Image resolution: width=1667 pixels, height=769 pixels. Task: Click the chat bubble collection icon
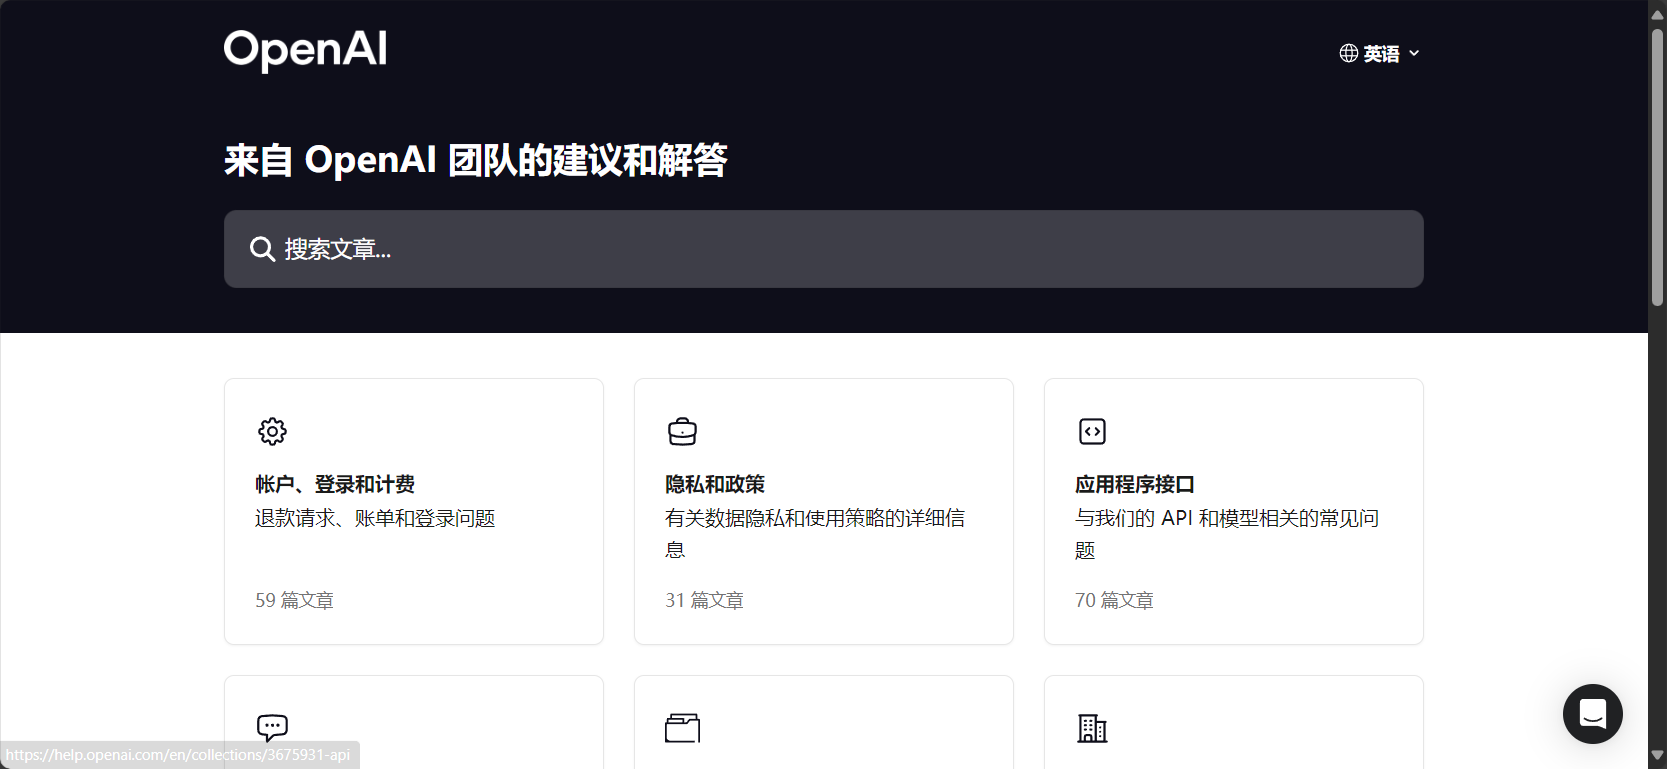tap(272, 728)
